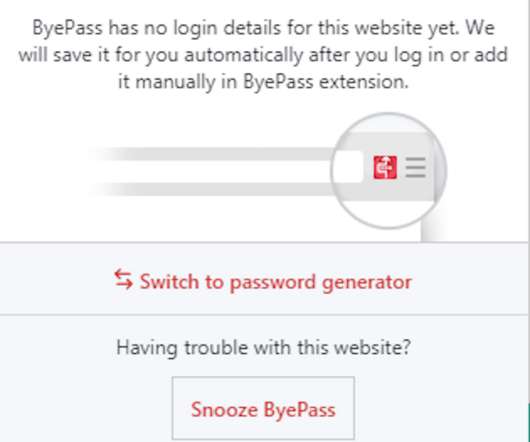Image resolution: width=530 pixels, height=442 pixels.
Task: Switch to password generator
Action: (263, 281)
